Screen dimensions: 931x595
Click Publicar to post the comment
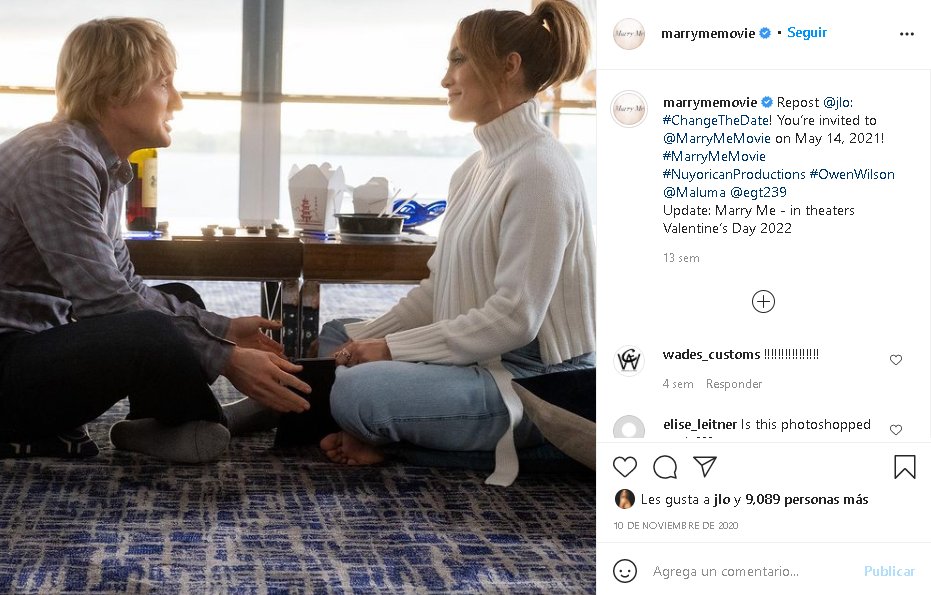889,571
